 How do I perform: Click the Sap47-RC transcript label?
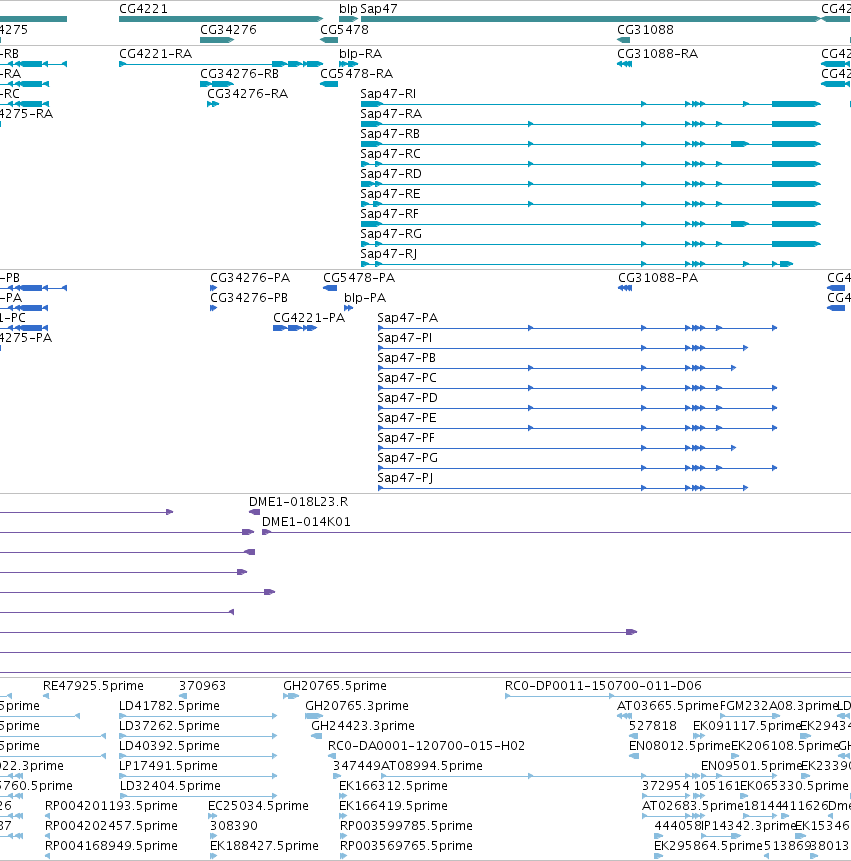pos(390,154)
